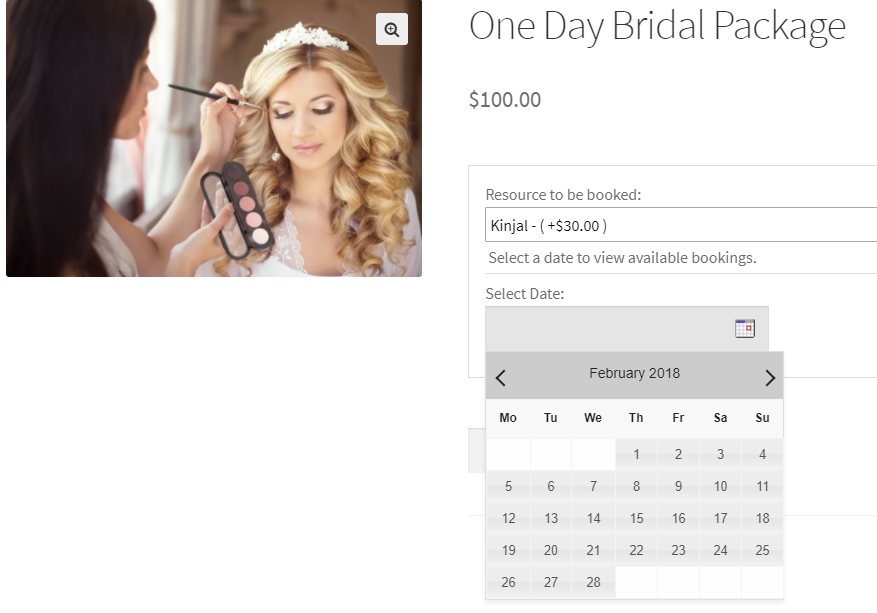Screen dimensions: 877x613
Task: Advance to next month arrow
Action: [769, 377]
